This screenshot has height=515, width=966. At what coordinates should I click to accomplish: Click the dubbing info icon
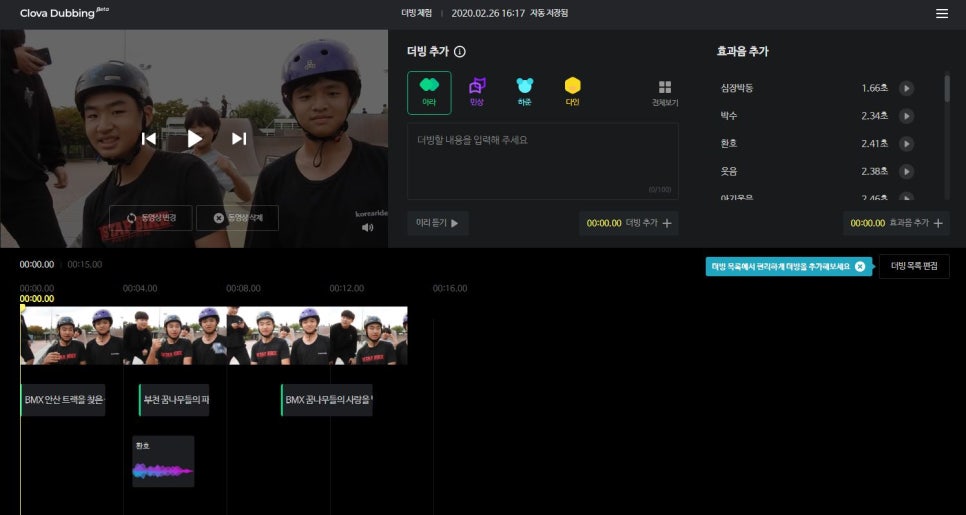click(460, 52)
